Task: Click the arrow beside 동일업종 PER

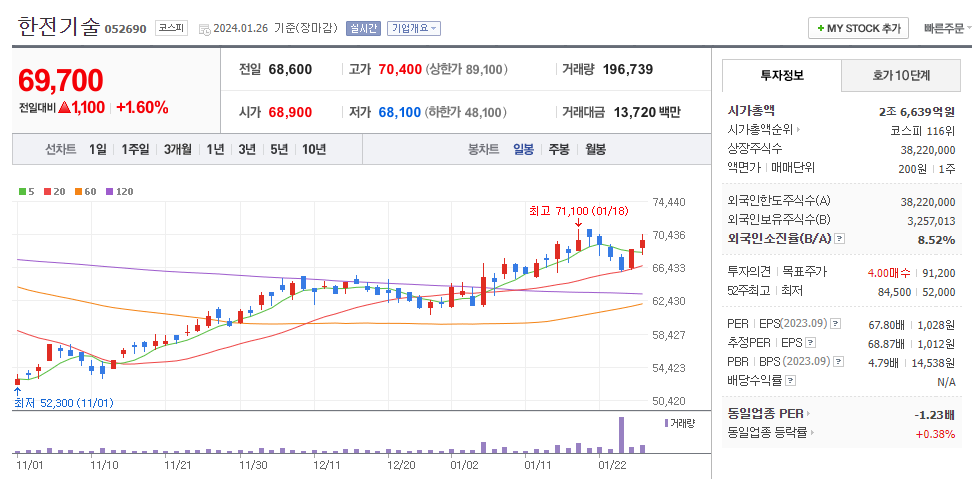Action: (x=809, y=413)
